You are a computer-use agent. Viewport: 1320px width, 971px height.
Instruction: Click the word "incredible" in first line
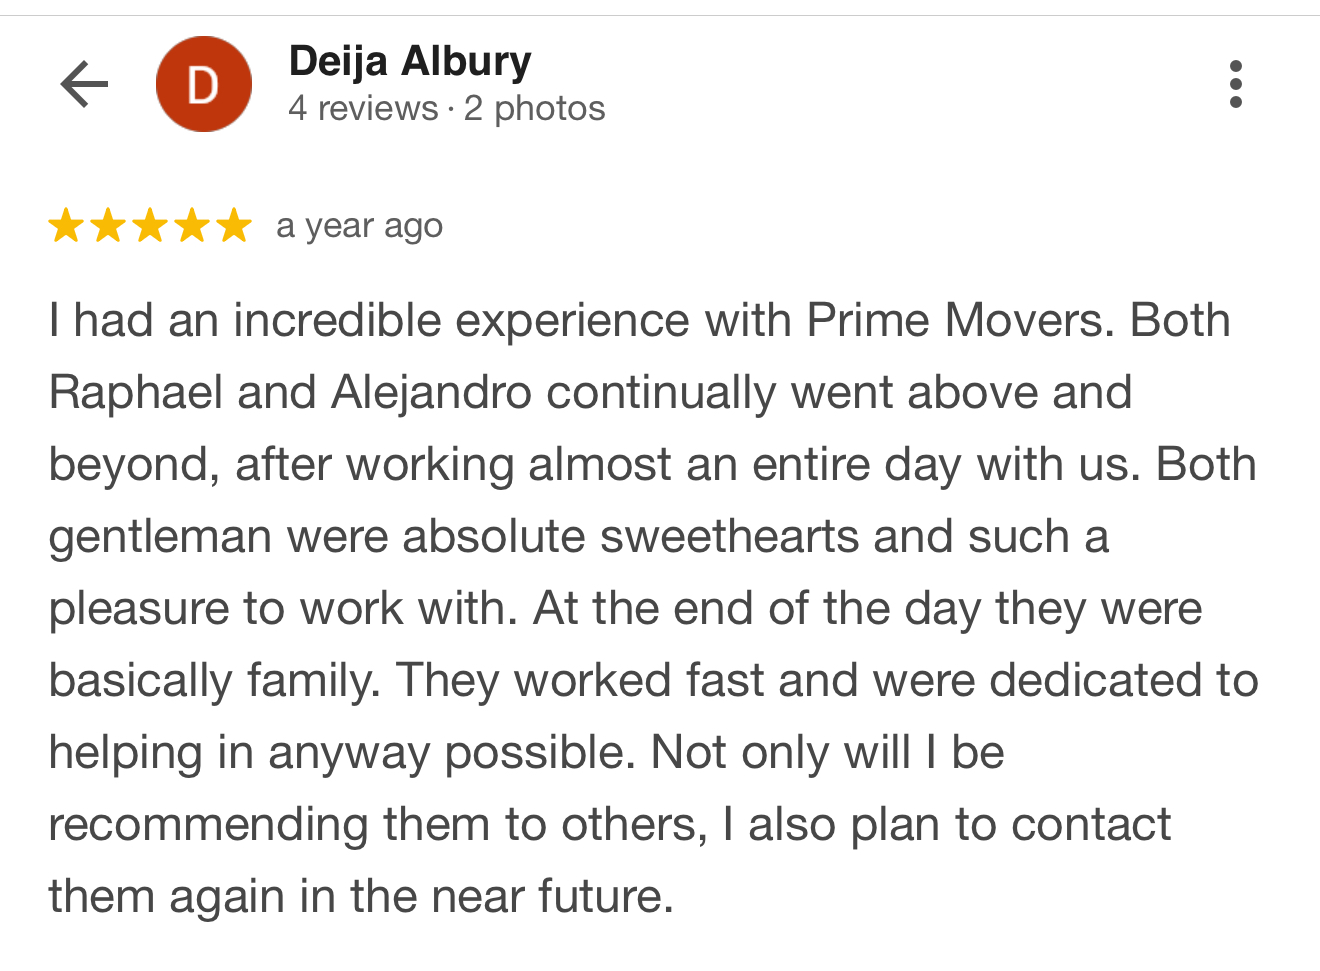click(x=337, y=321)
